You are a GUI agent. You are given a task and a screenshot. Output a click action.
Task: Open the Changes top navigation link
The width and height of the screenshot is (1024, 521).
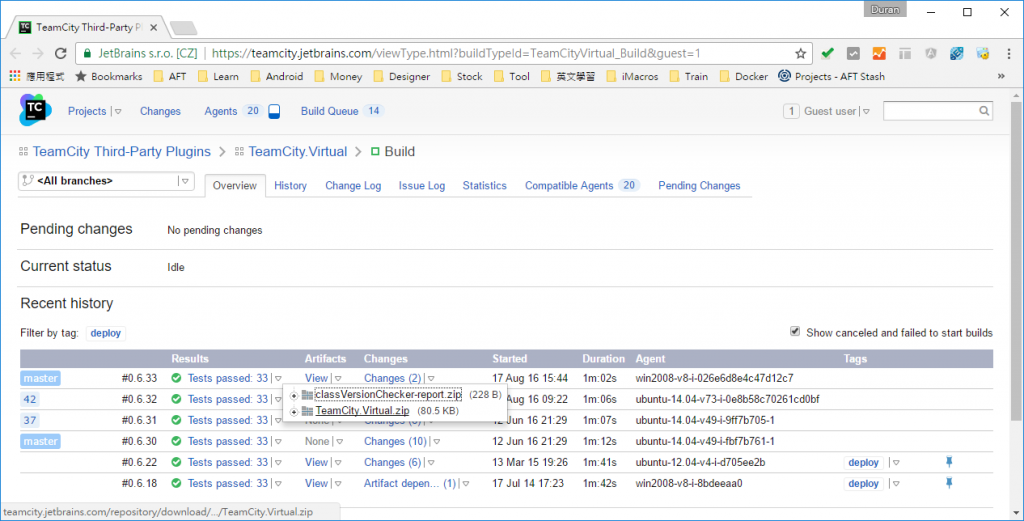click(x=160, y=111)
